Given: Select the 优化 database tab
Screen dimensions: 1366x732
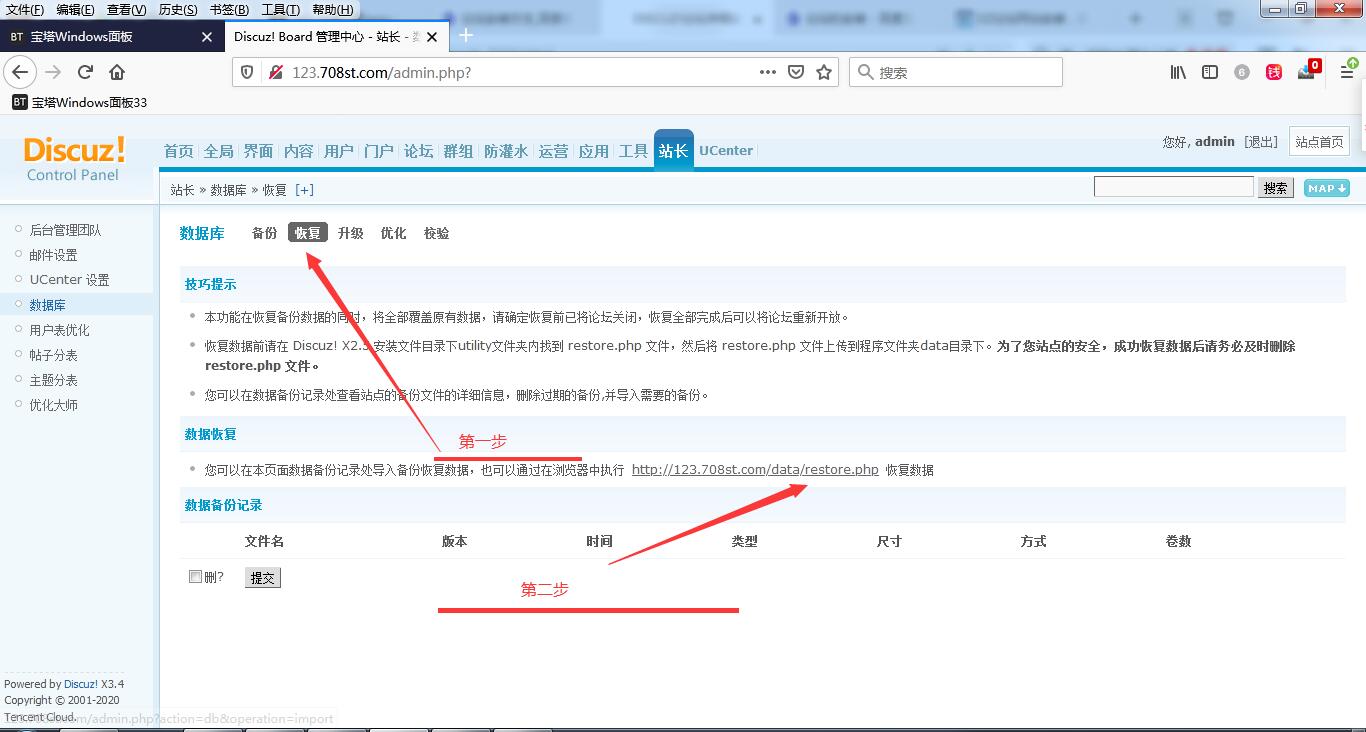Looking at the screenshot, I should click(x=394, y=233).
